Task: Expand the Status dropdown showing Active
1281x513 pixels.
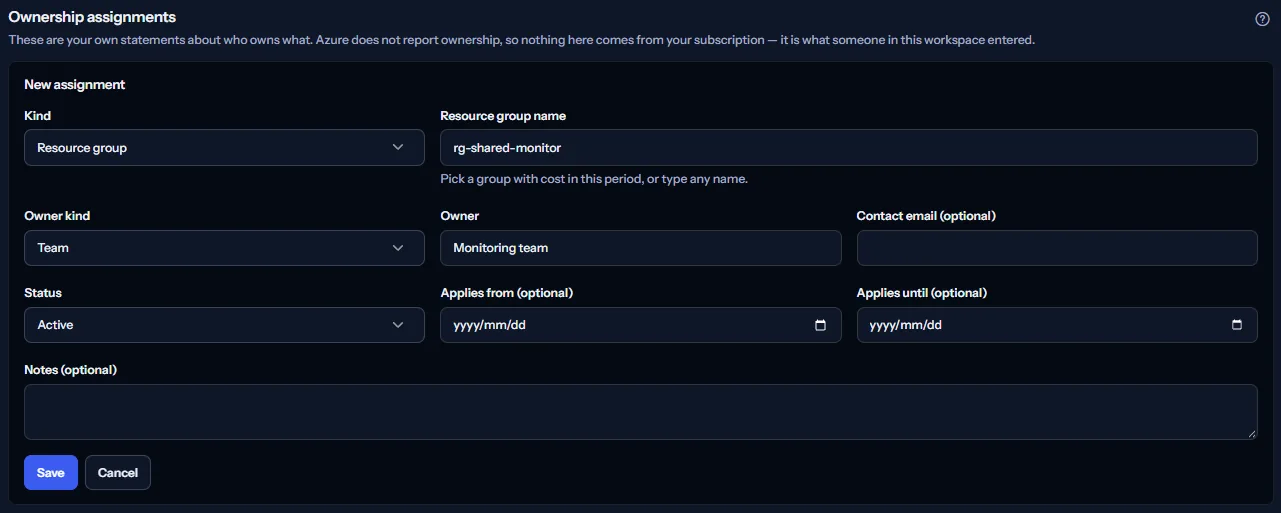Action: click(224, 325)
